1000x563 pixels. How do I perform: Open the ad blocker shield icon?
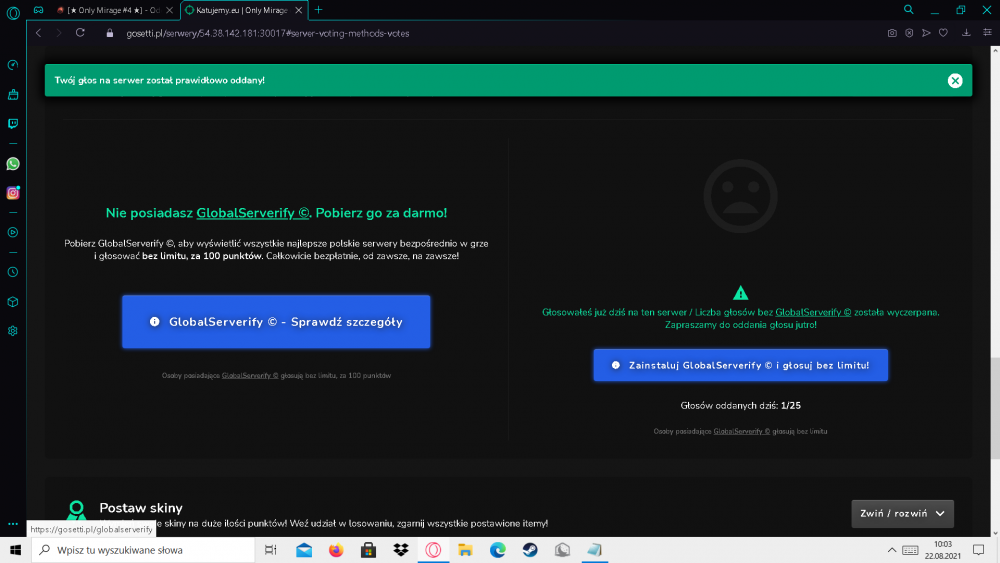(909, 33)
